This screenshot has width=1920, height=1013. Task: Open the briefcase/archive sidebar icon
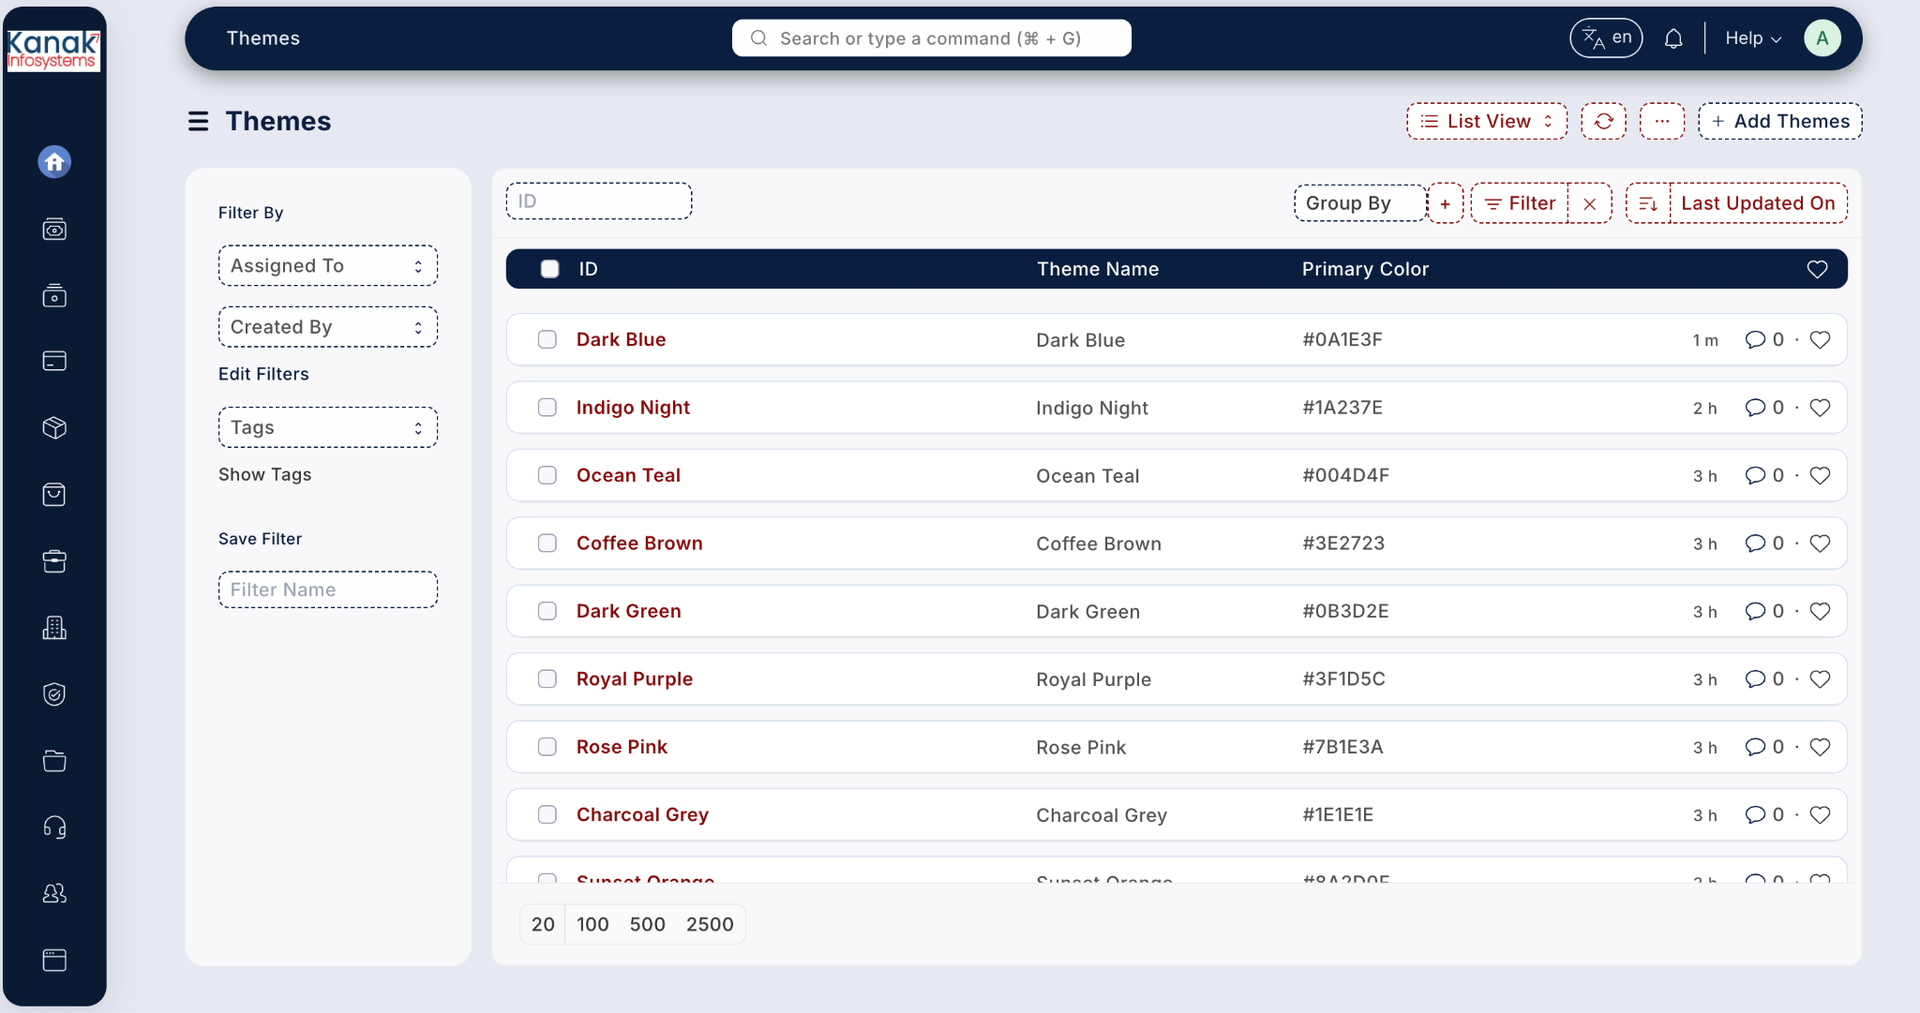click(x=54, y=561)
